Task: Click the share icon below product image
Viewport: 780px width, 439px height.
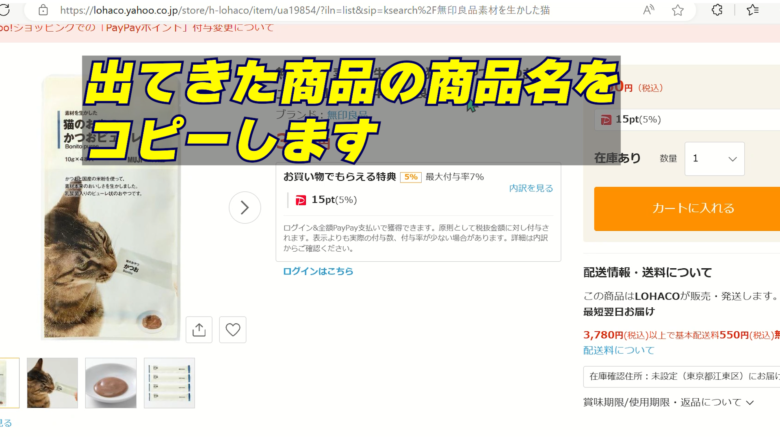Action: (199, 330)
